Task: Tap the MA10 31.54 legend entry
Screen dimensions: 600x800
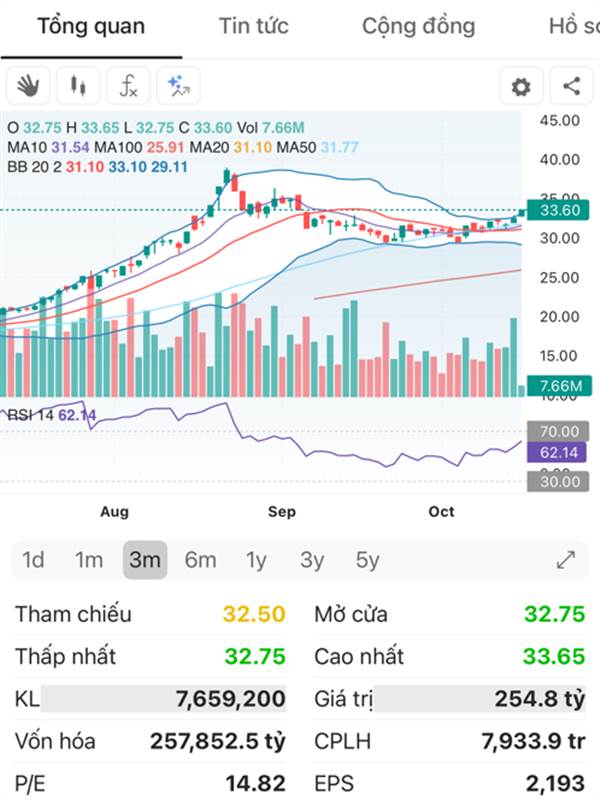Action: pos(48,147)
